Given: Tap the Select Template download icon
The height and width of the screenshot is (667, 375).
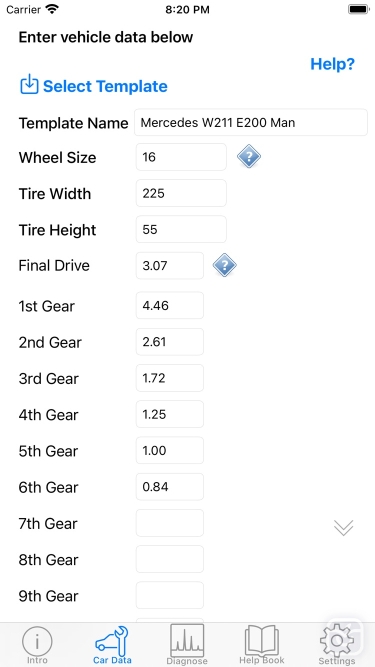Looking at the screenshot, I should coord(29,85).
